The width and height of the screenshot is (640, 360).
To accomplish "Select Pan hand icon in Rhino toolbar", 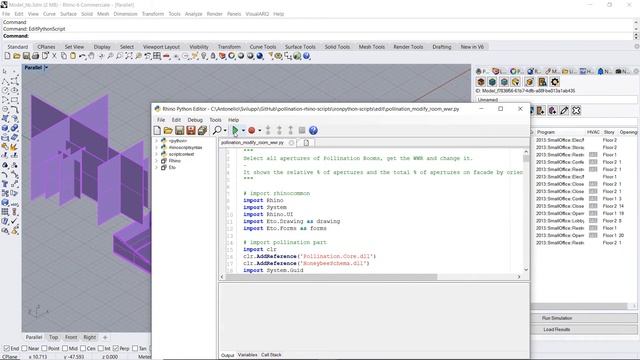I will [91, 56].
